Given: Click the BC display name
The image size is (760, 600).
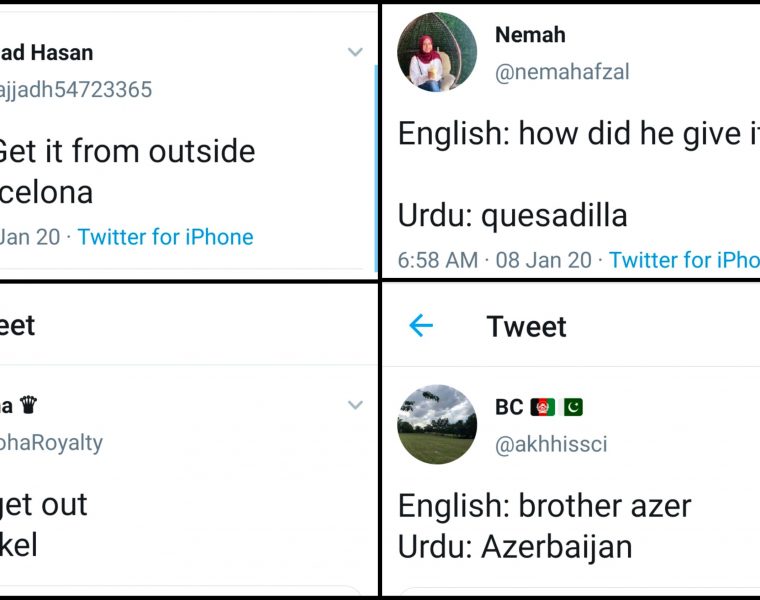Looking at the screenshot, I should (x=509, y=407).
